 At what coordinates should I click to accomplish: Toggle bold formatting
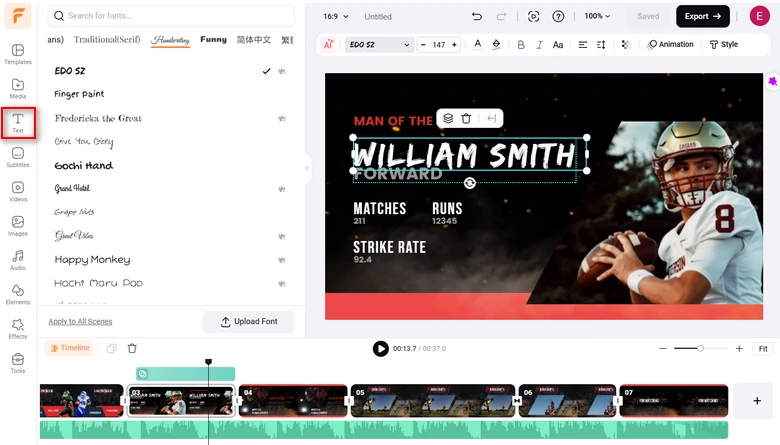click(x=521, y=45)
